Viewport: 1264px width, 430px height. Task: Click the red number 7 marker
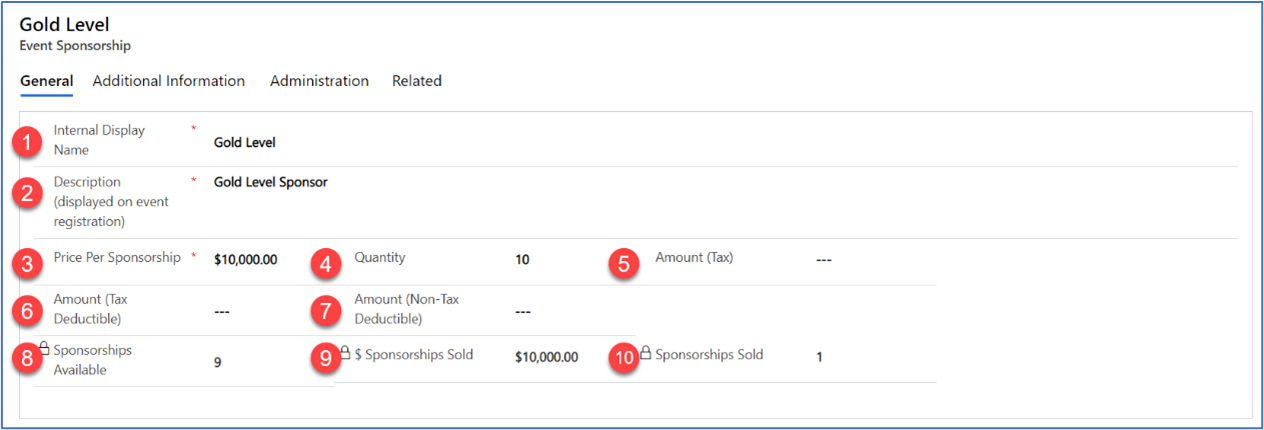[326, 311]
